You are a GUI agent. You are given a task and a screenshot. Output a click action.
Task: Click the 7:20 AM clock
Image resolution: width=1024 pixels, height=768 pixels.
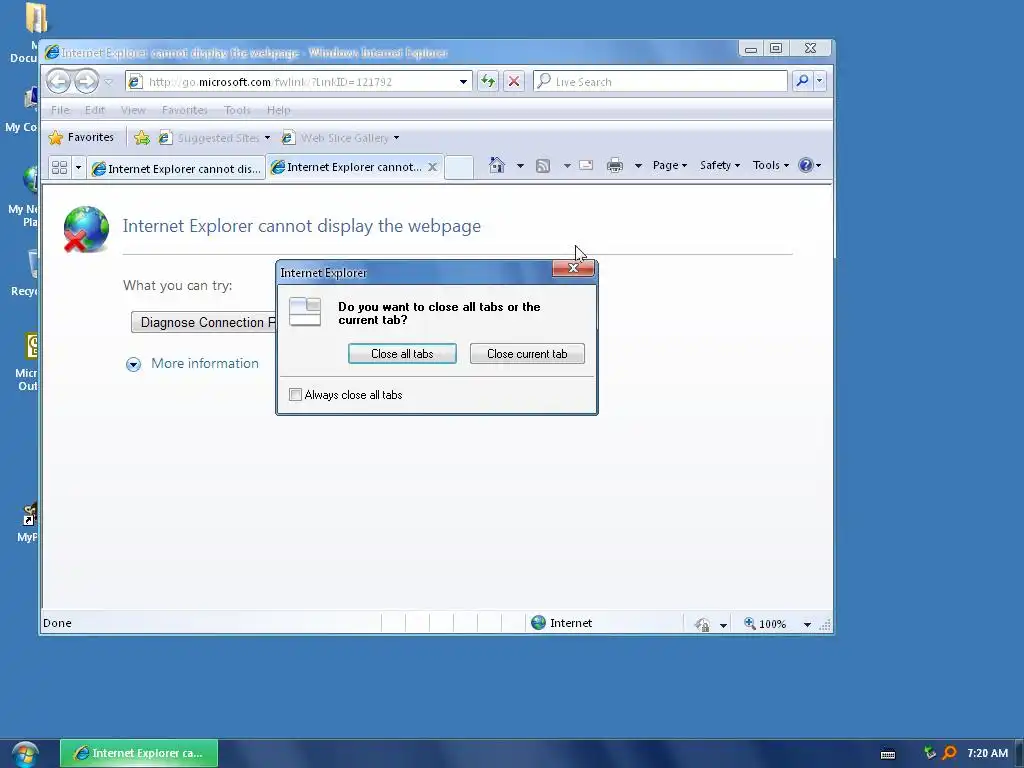click(987, 753)
